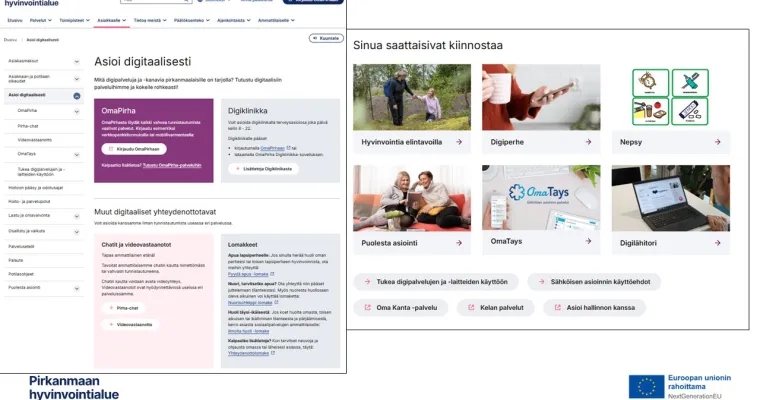Click the Nepsy breakfast food pictogram
Image resolution: width=760 pixels, height=400 pixels.
tap(650, 111)
